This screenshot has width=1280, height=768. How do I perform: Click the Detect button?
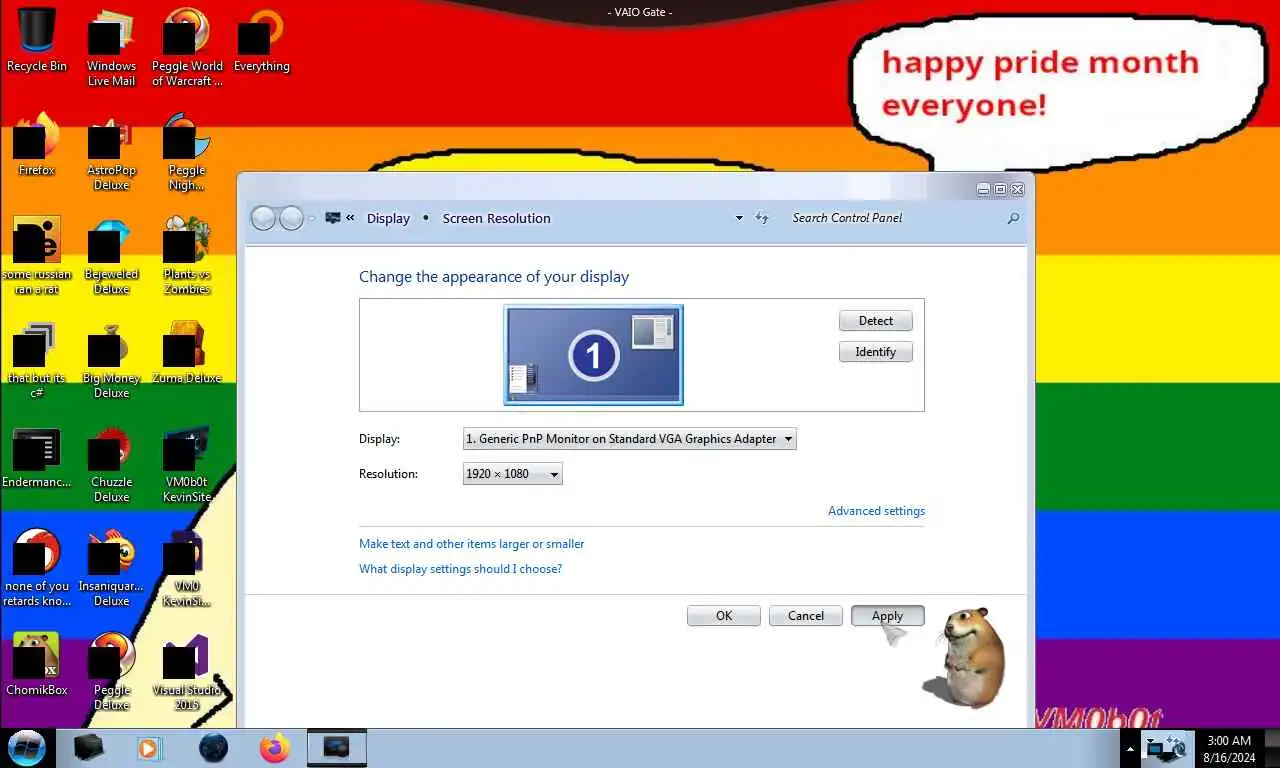click(x=875, y=321)
